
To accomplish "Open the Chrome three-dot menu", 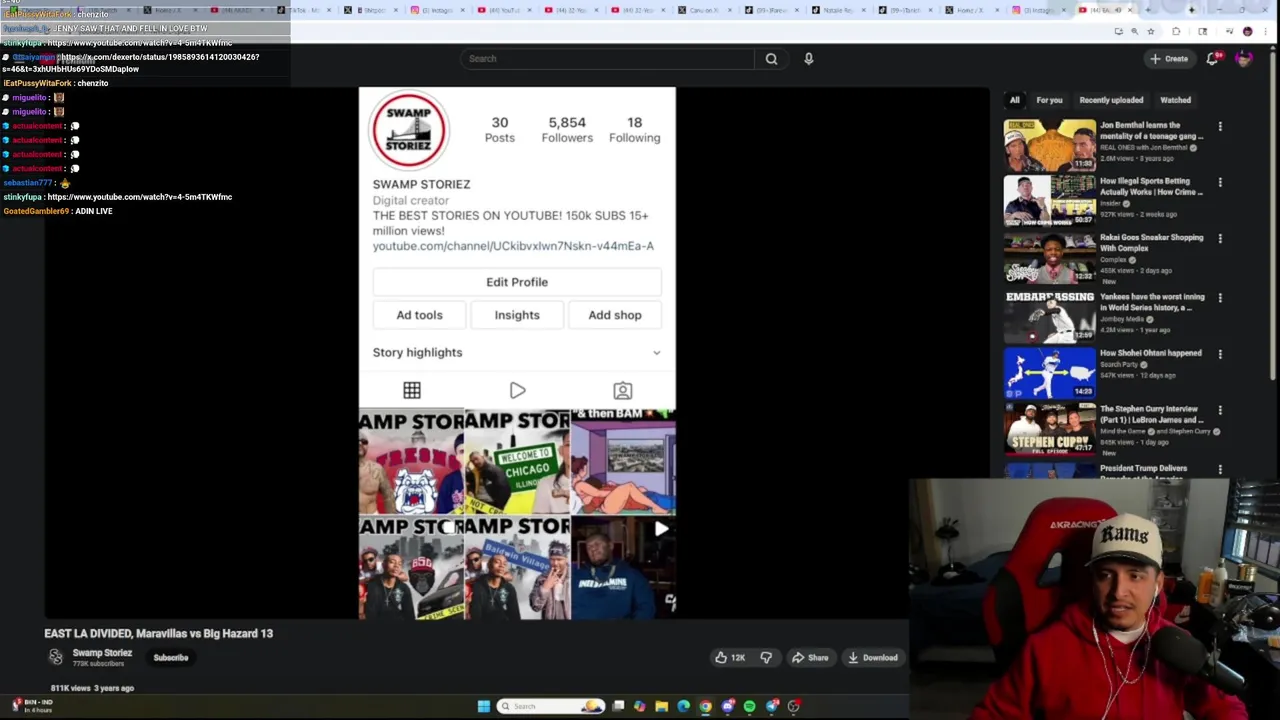I will click(1265, 31).
